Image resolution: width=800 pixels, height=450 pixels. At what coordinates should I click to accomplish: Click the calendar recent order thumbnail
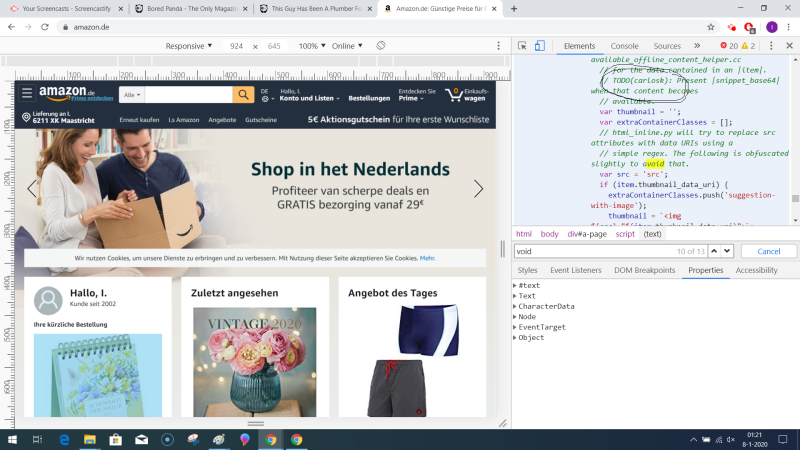(x=98, y=375)
